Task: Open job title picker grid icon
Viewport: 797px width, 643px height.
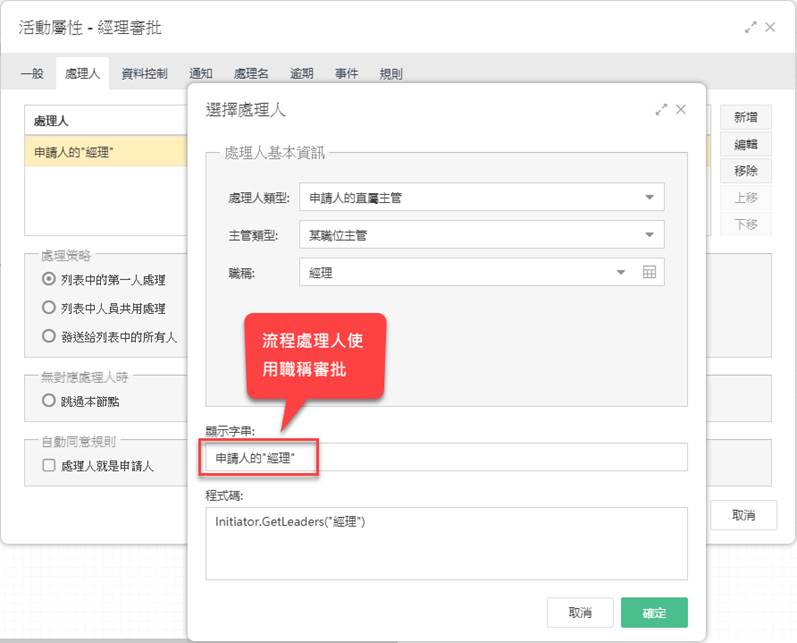Action: pyautogui.click(x=649, y=272)
